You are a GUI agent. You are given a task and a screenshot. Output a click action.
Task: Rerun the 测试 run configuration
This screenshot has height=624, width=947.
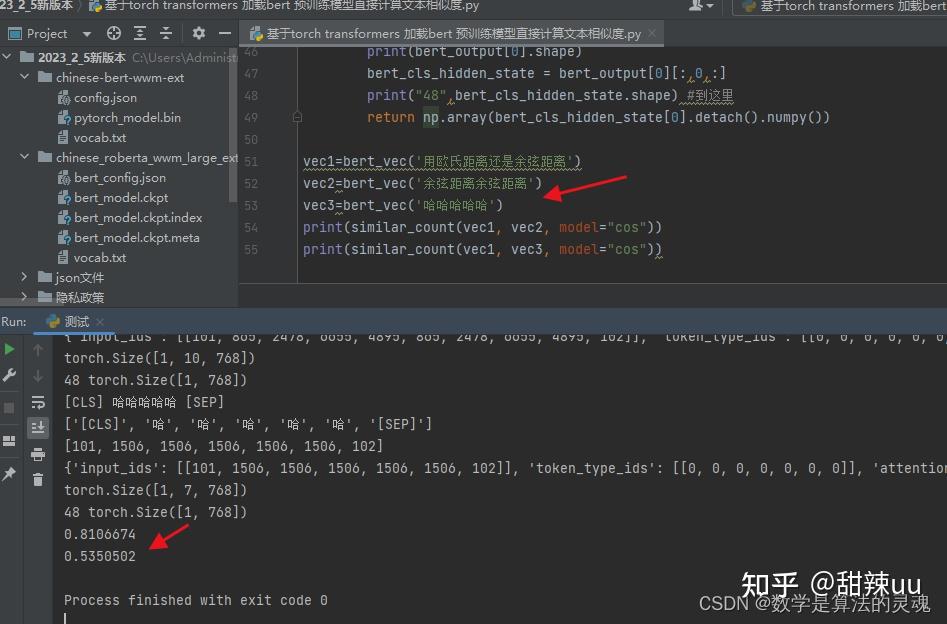click(x=10, y=349)
